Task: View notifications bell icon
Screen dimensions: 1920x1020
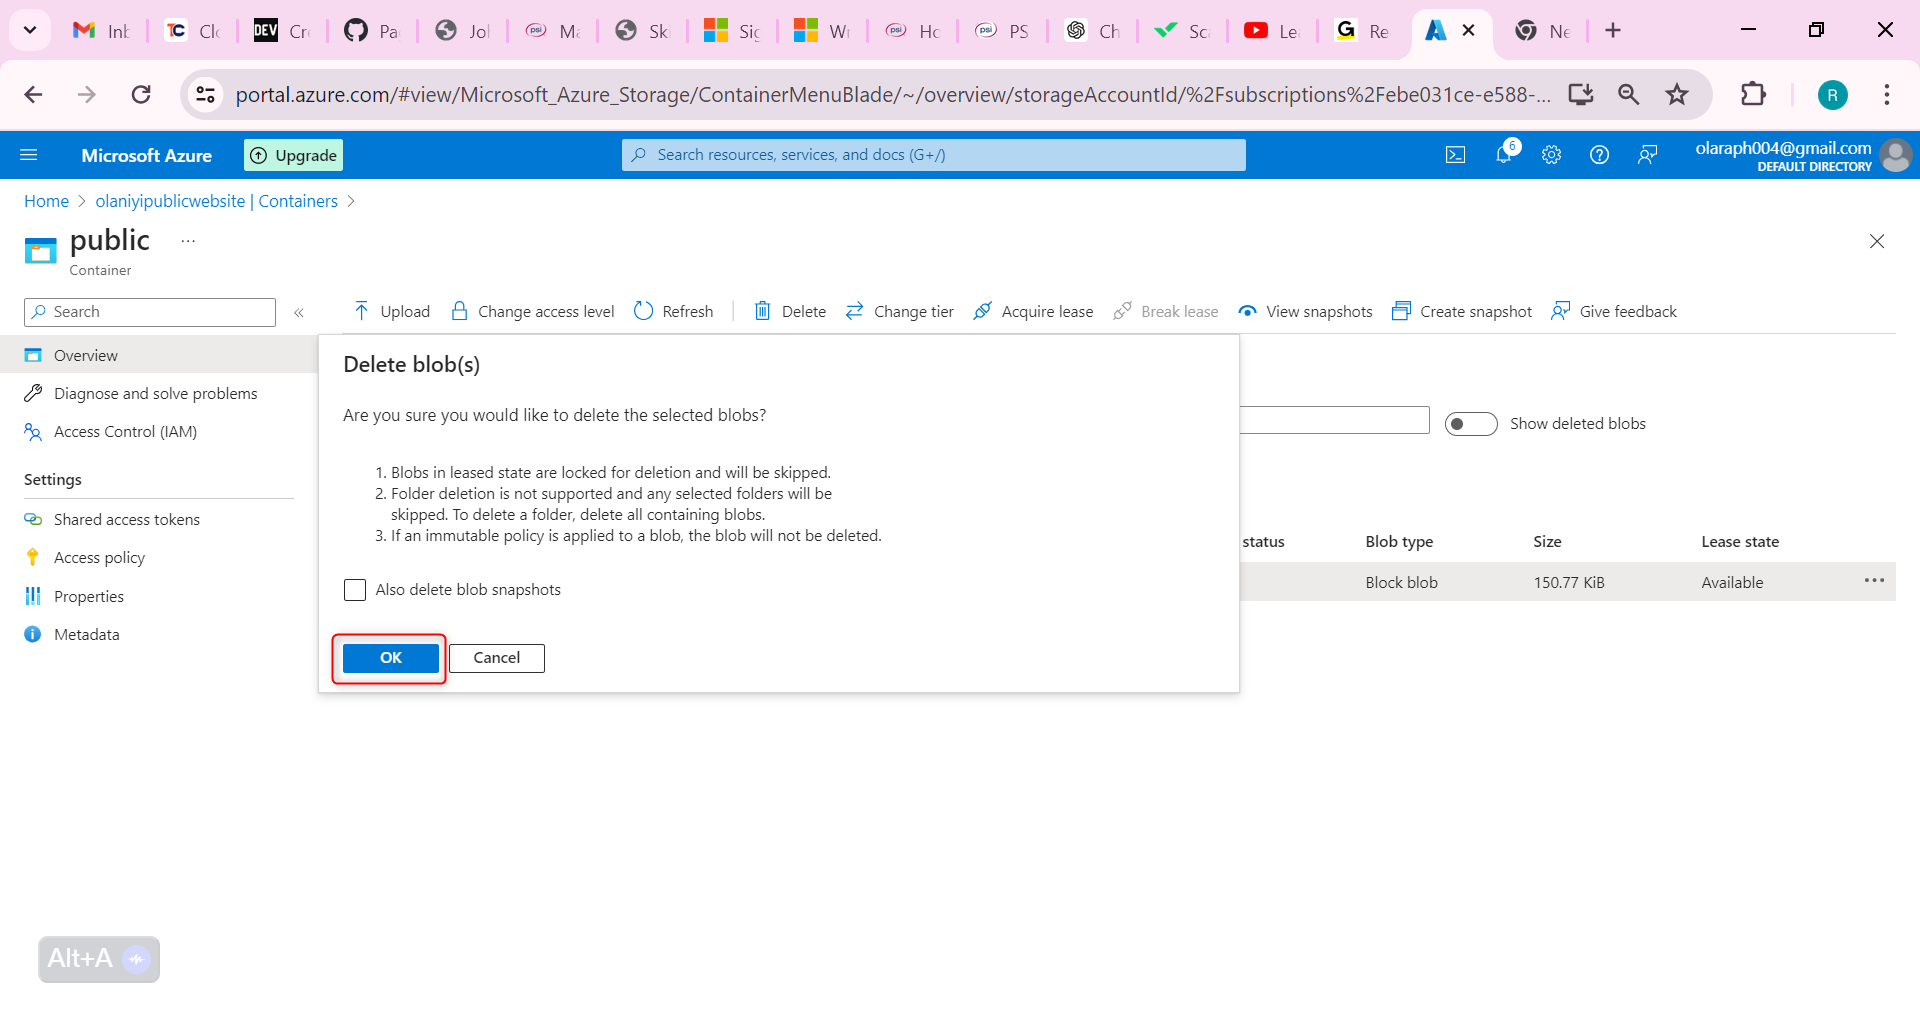Action: tap(1503, 154)
